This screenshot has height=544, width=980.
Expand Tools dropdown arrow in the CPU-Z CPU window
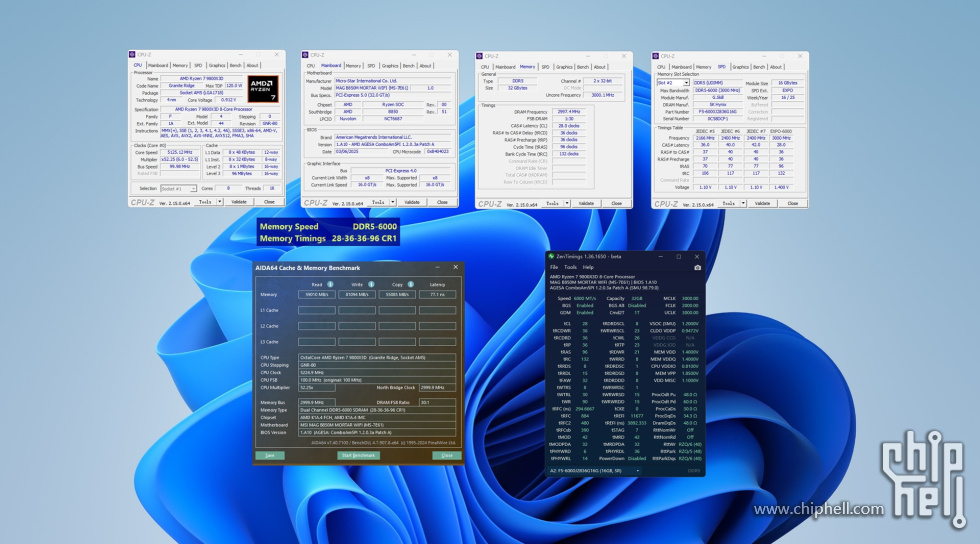click(219, 202)
